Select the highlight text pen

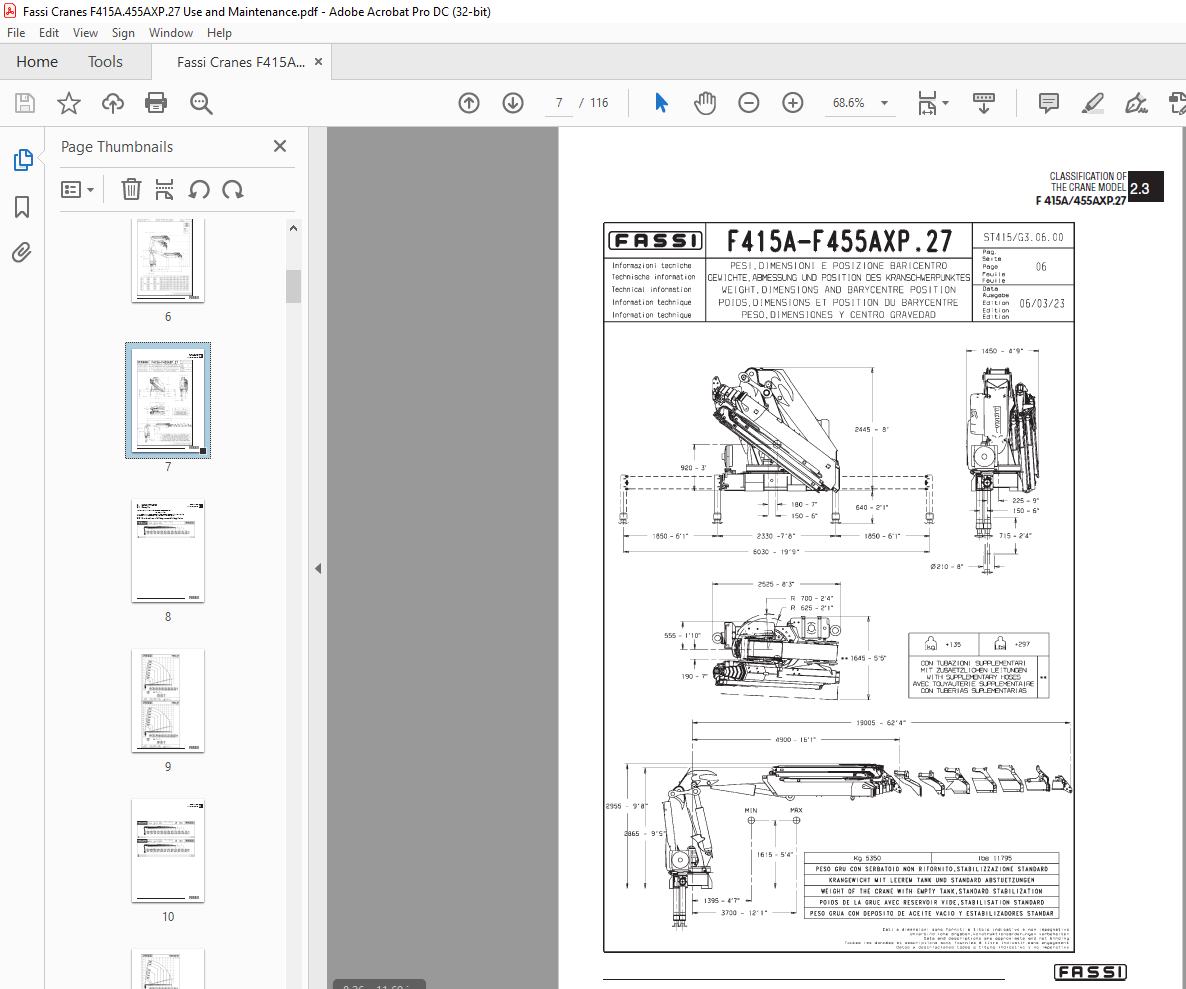tap(1092, 103)
